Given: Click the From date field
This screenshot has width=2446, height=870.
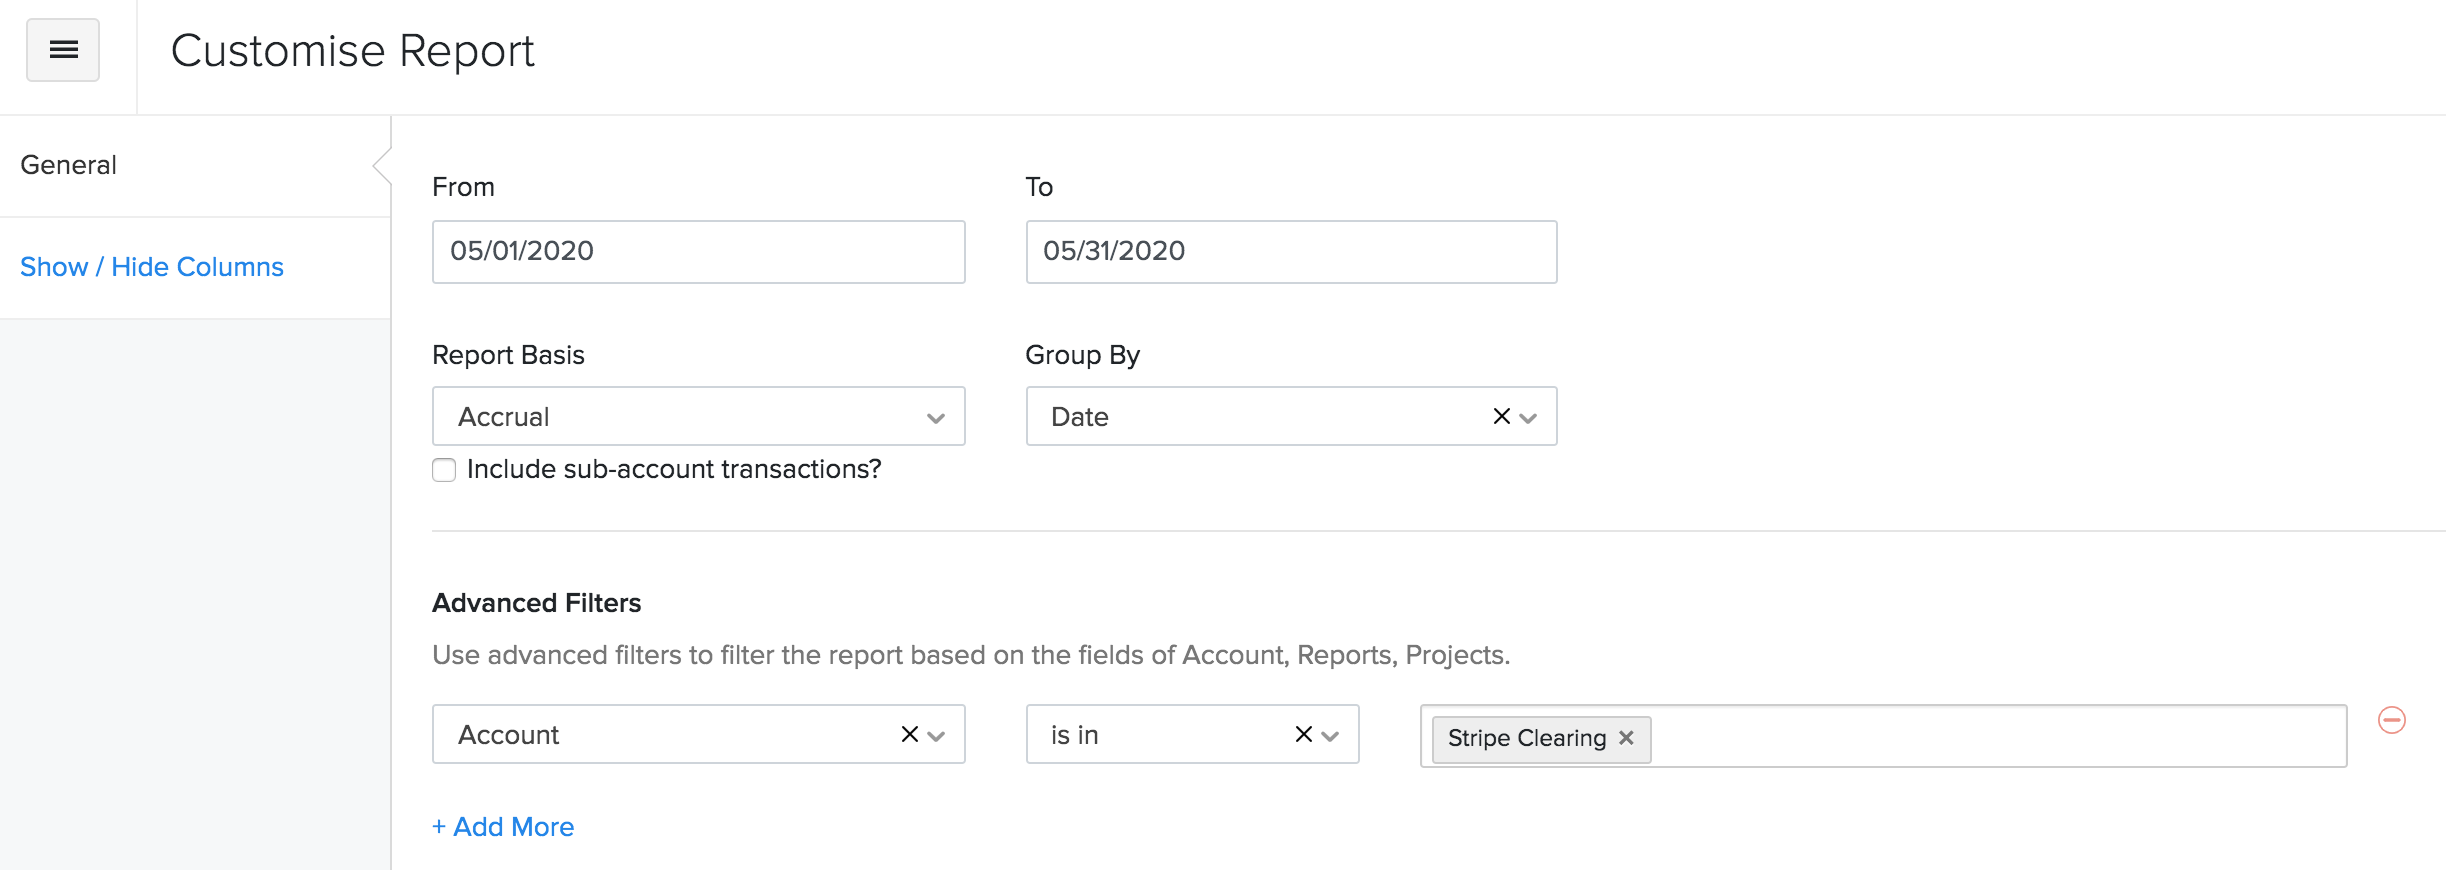Looking at the screenshot, I should (698, 251).
